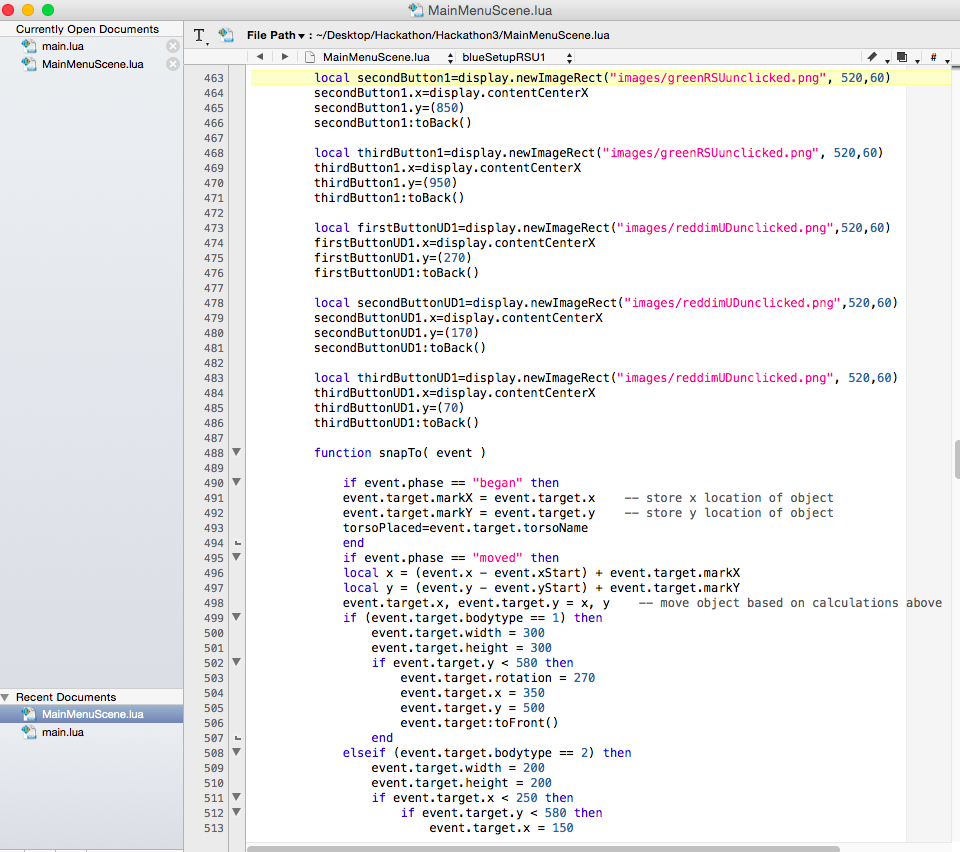Open main.lua from Recent Documents
This screenshot has height=852, width=960.
coord(62,732)
